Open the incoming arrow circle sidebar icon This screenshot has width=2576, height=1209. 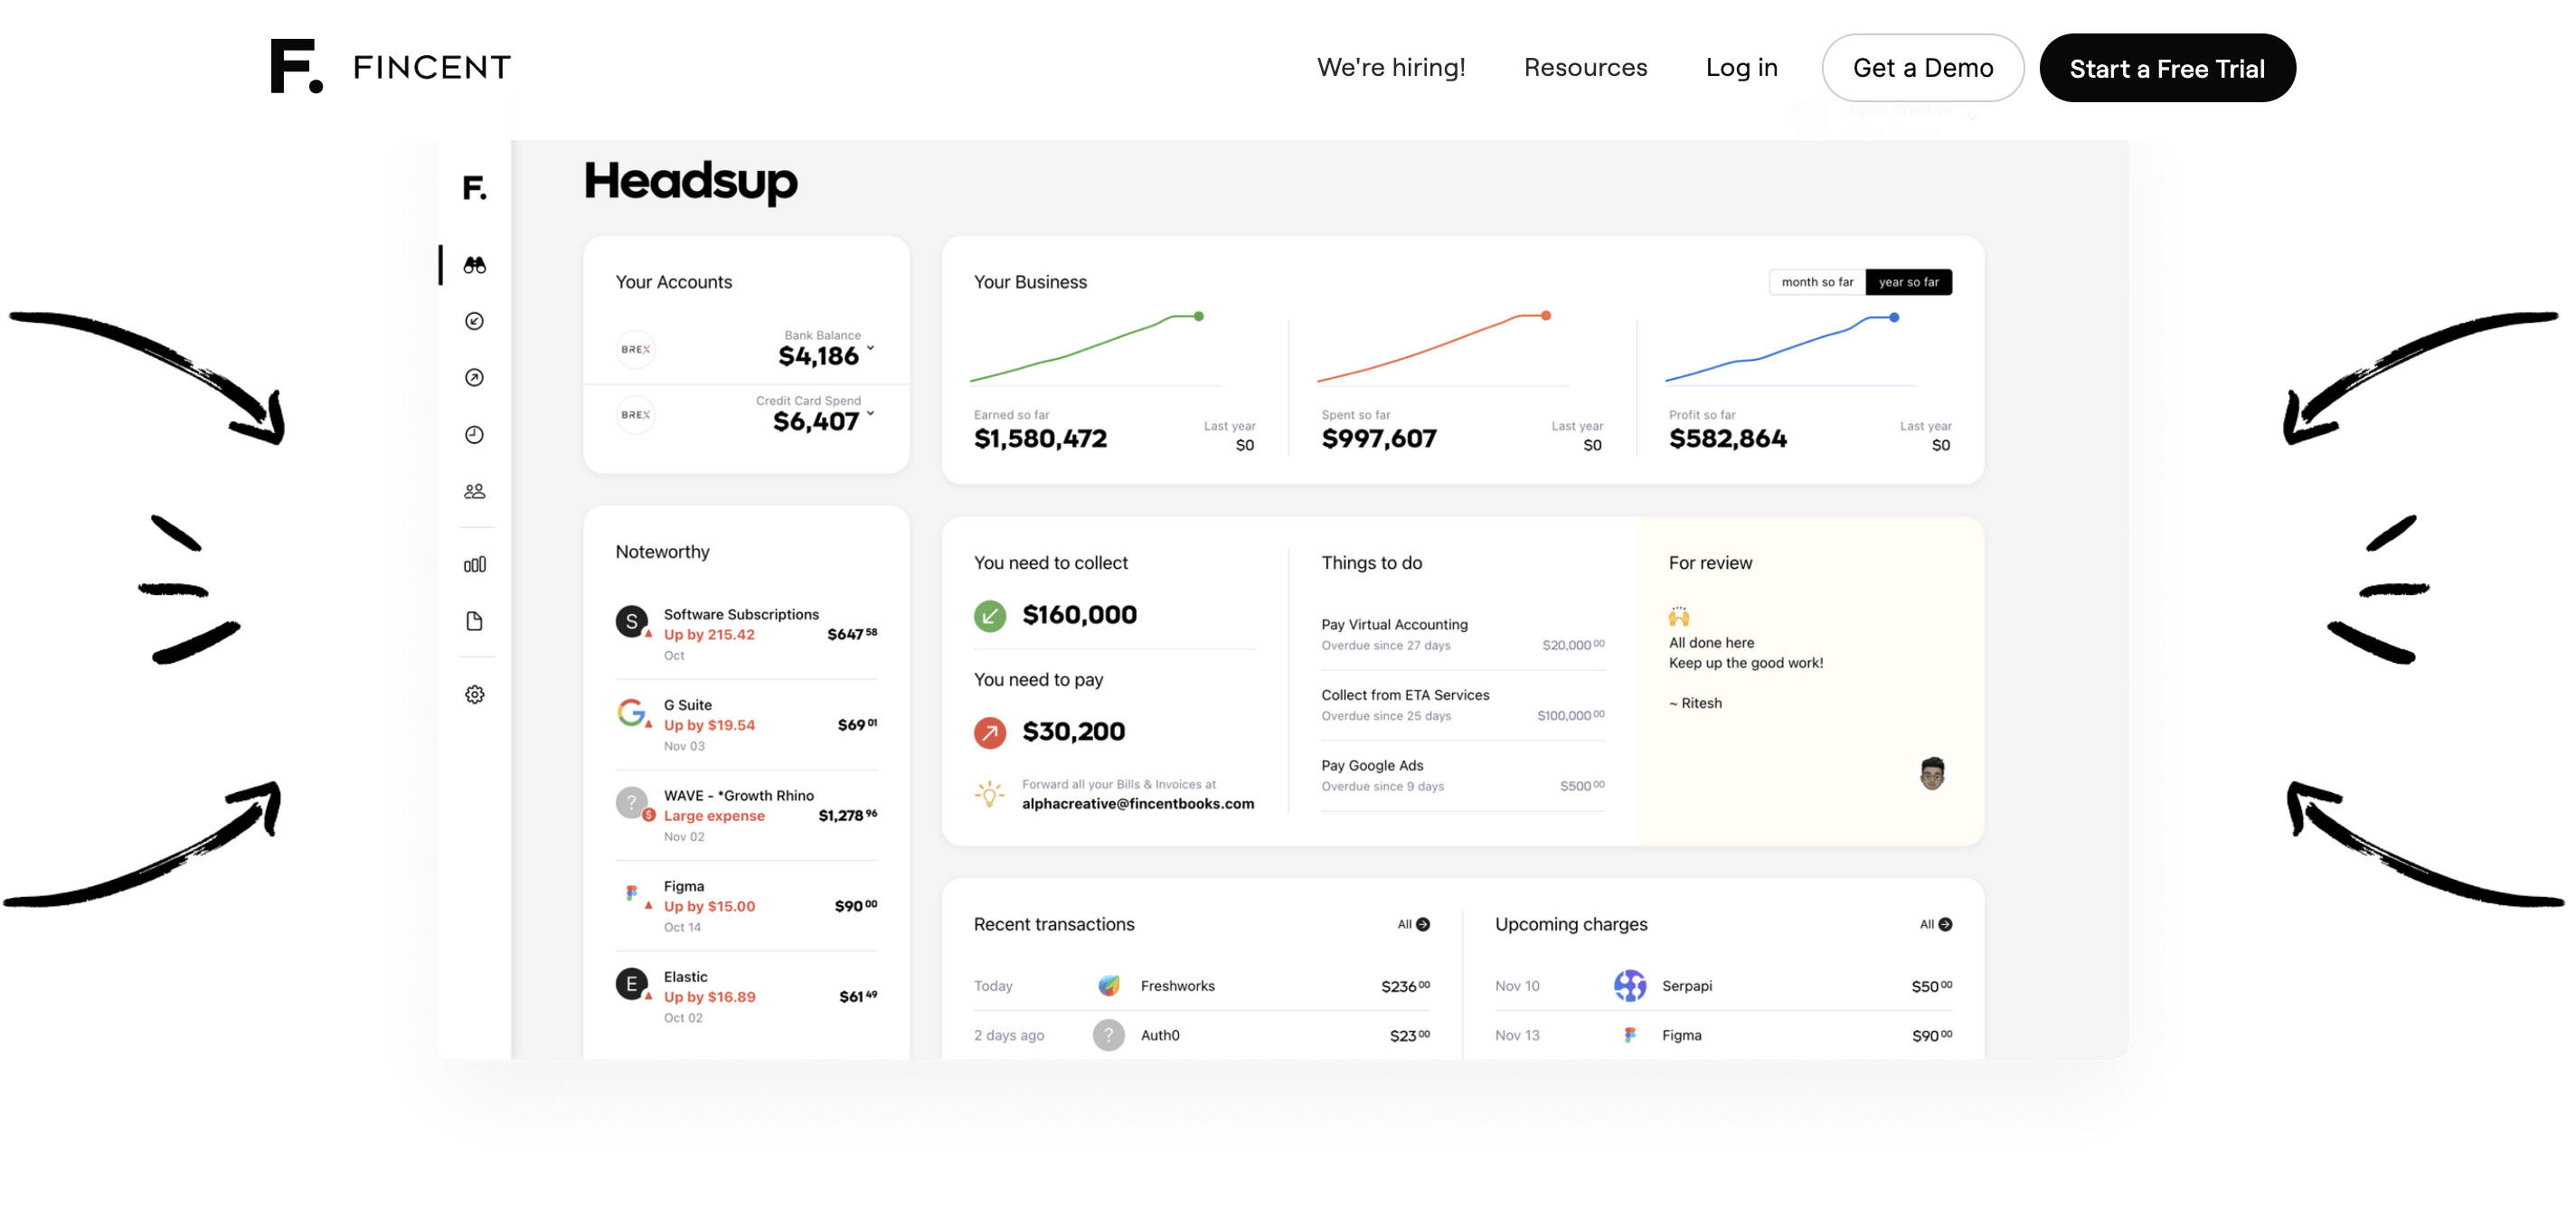474,321
